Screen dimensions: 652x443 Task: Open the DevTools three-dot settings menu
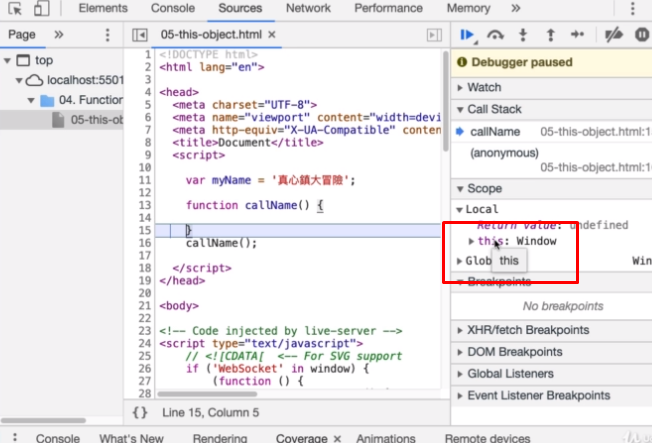tap(632, 8)
